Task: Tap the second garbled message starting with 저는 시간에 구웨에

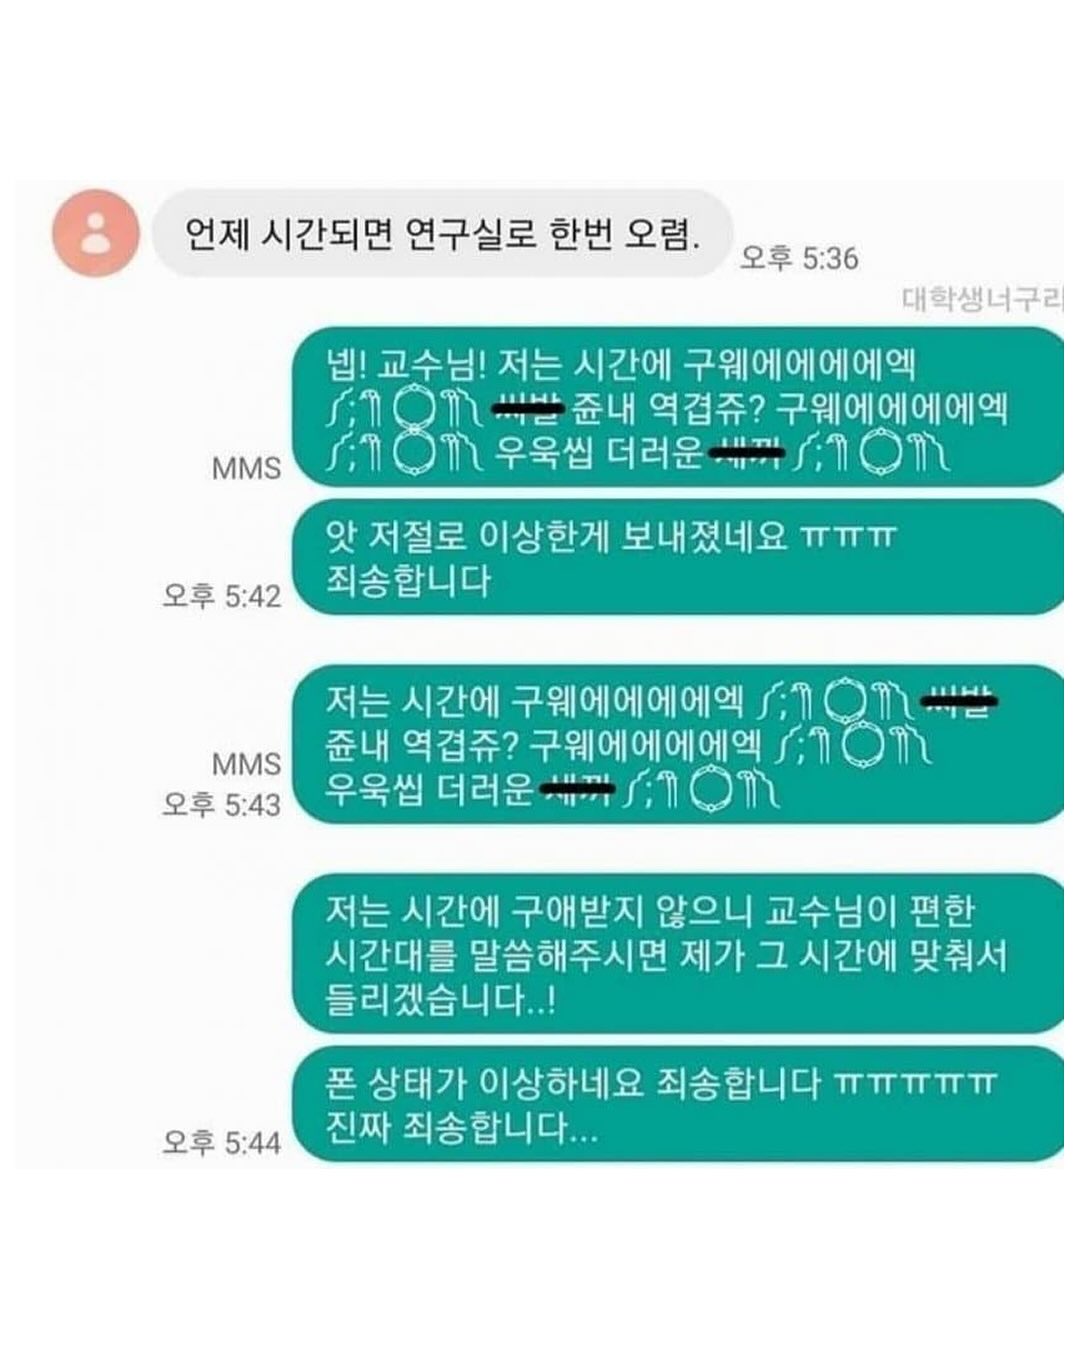Action: pos(678,745)
